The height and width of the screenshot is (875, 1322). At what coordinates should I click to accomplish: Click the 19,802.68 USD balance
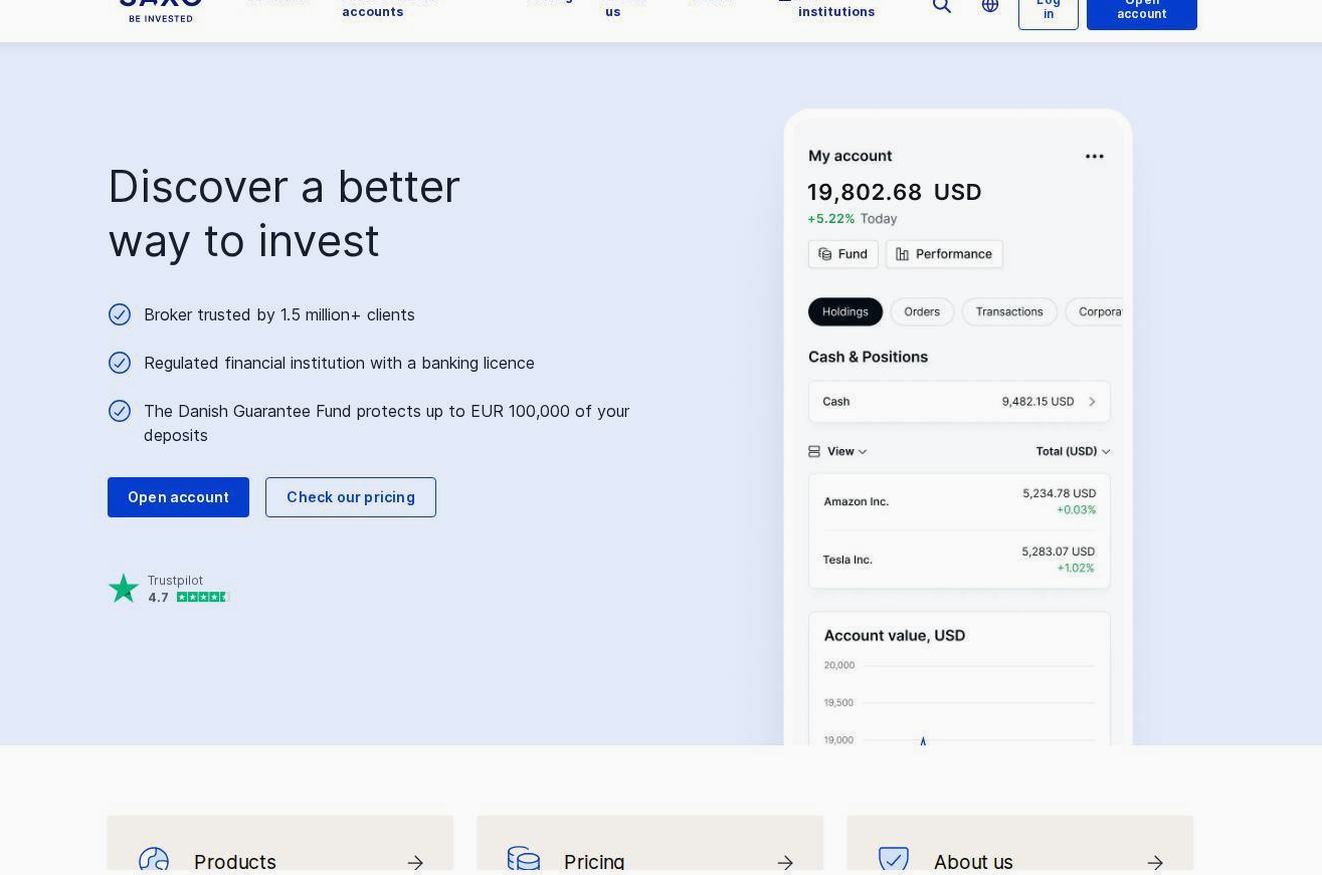pyautogui.click(x=894, y=192)
